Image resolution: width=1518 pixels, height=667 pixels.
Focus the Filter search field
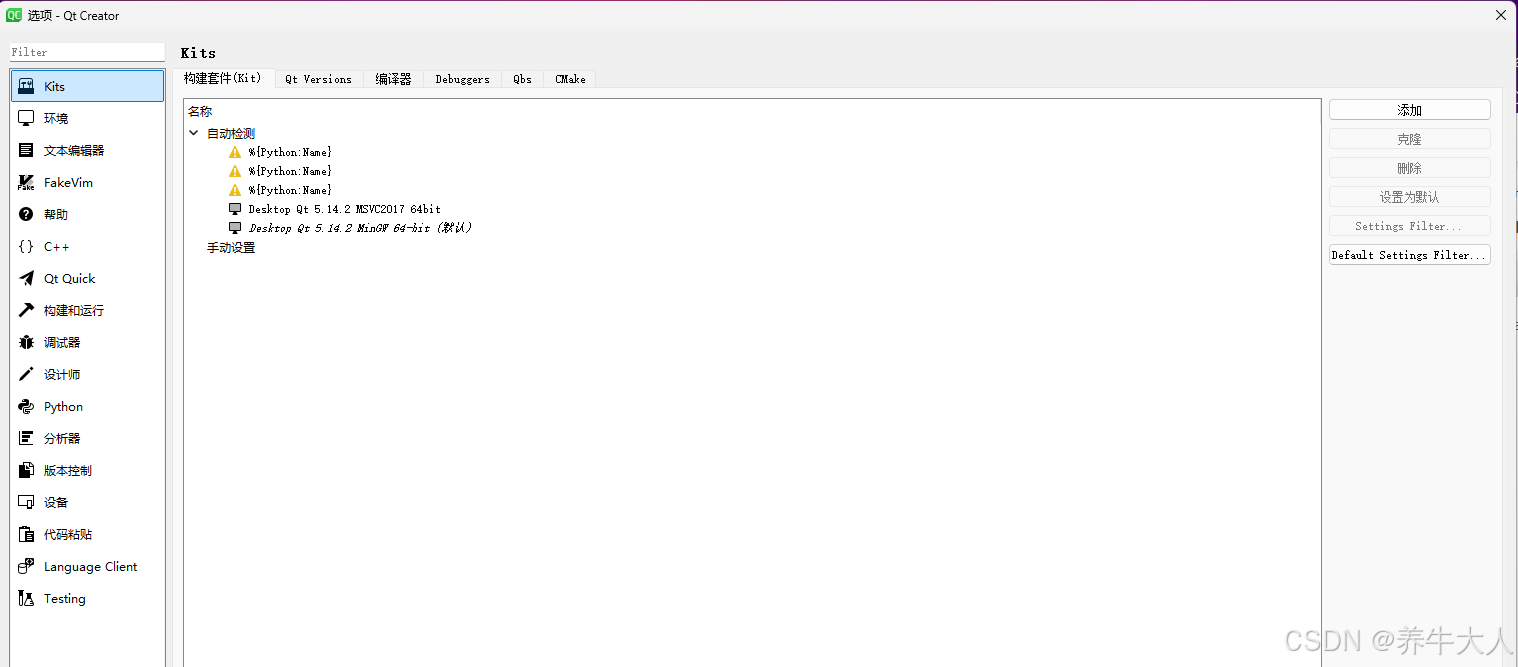tap(87, 52)
